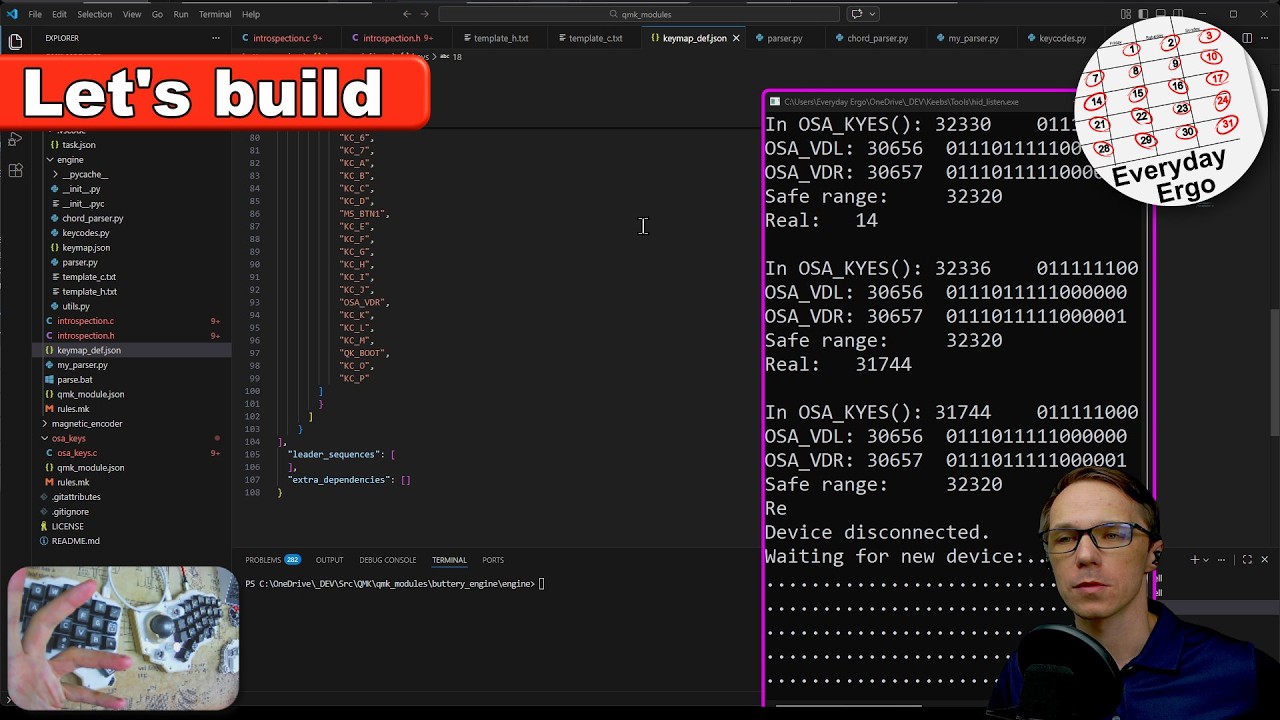Open the Copilot chat icon in title bar
Screen dimensions: 1280x720
(x=856, y=14)
